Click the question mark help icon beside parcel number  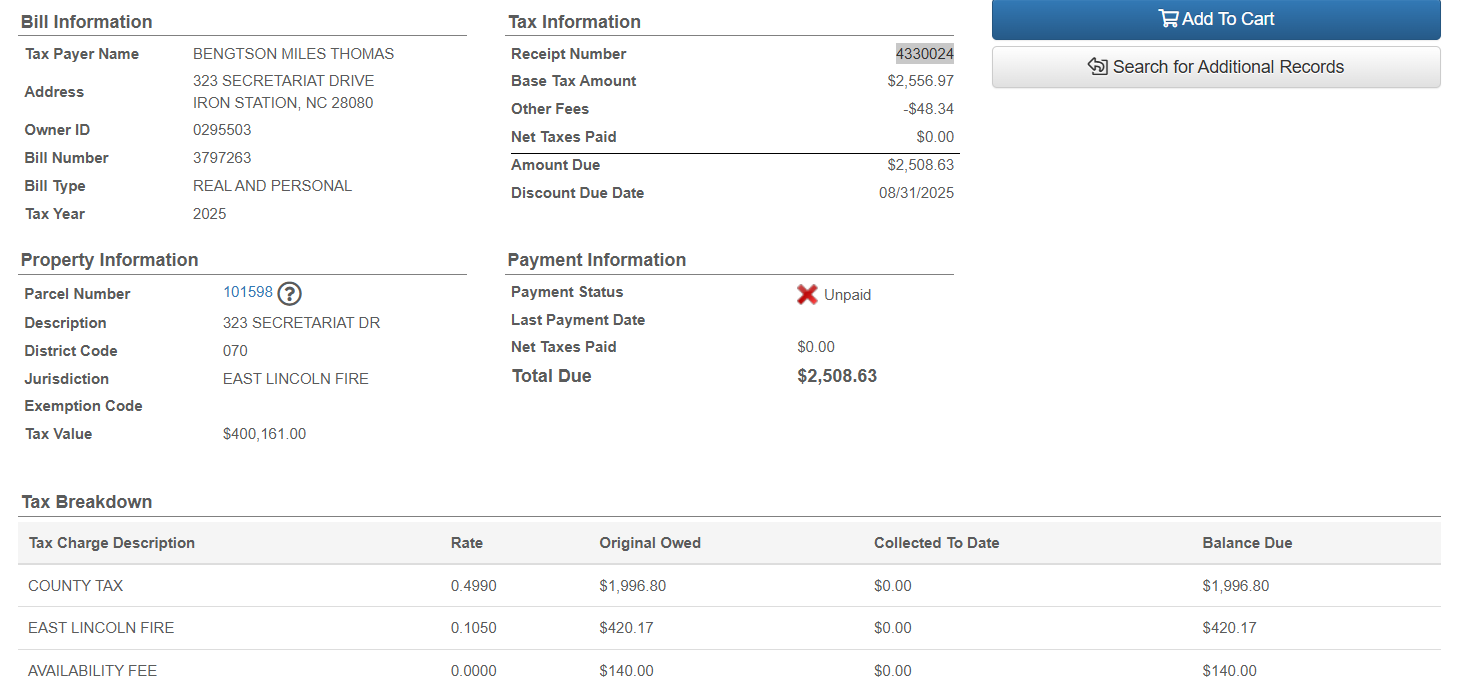coord(289,293)
